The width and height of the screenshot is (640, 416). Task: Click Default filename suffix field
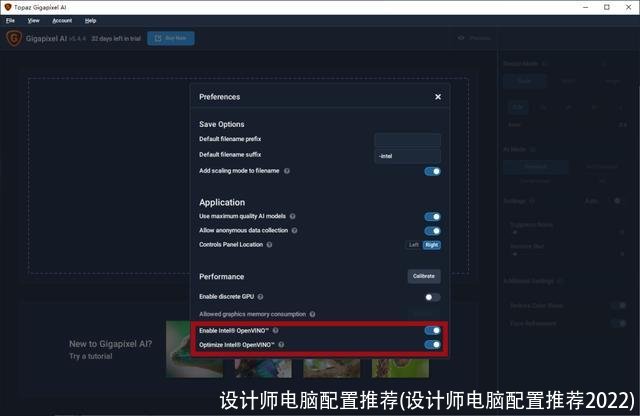click(x=407, y=156)
